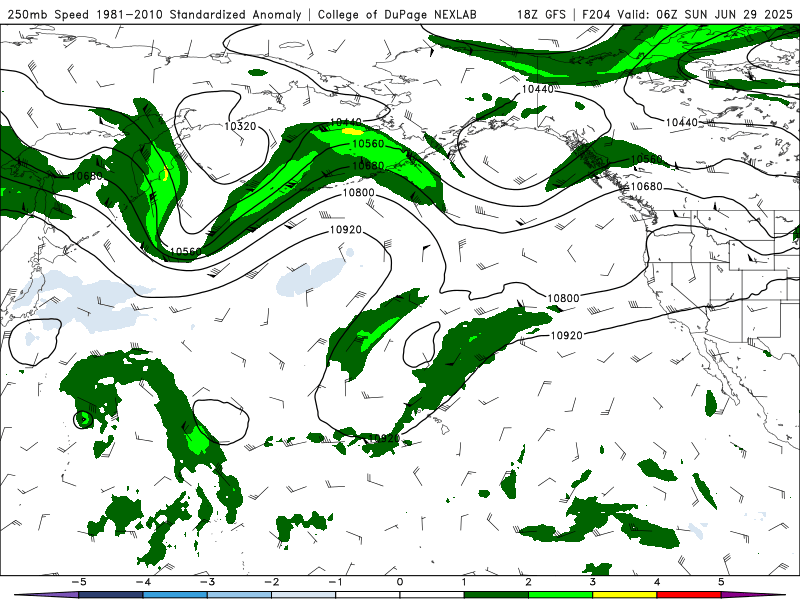Click the colorbar tick label -5
This screenshot has width=800, height=600.
(79, 582)
